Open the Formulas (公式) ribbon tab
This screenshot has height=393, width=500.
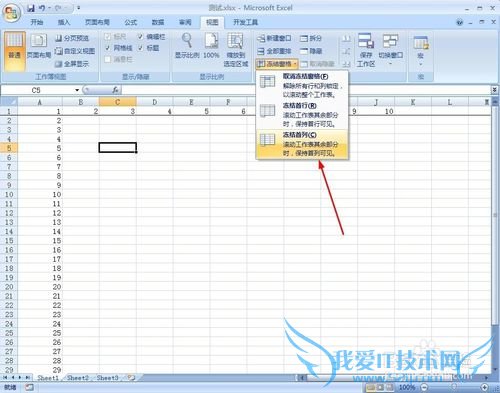point(130,22)
